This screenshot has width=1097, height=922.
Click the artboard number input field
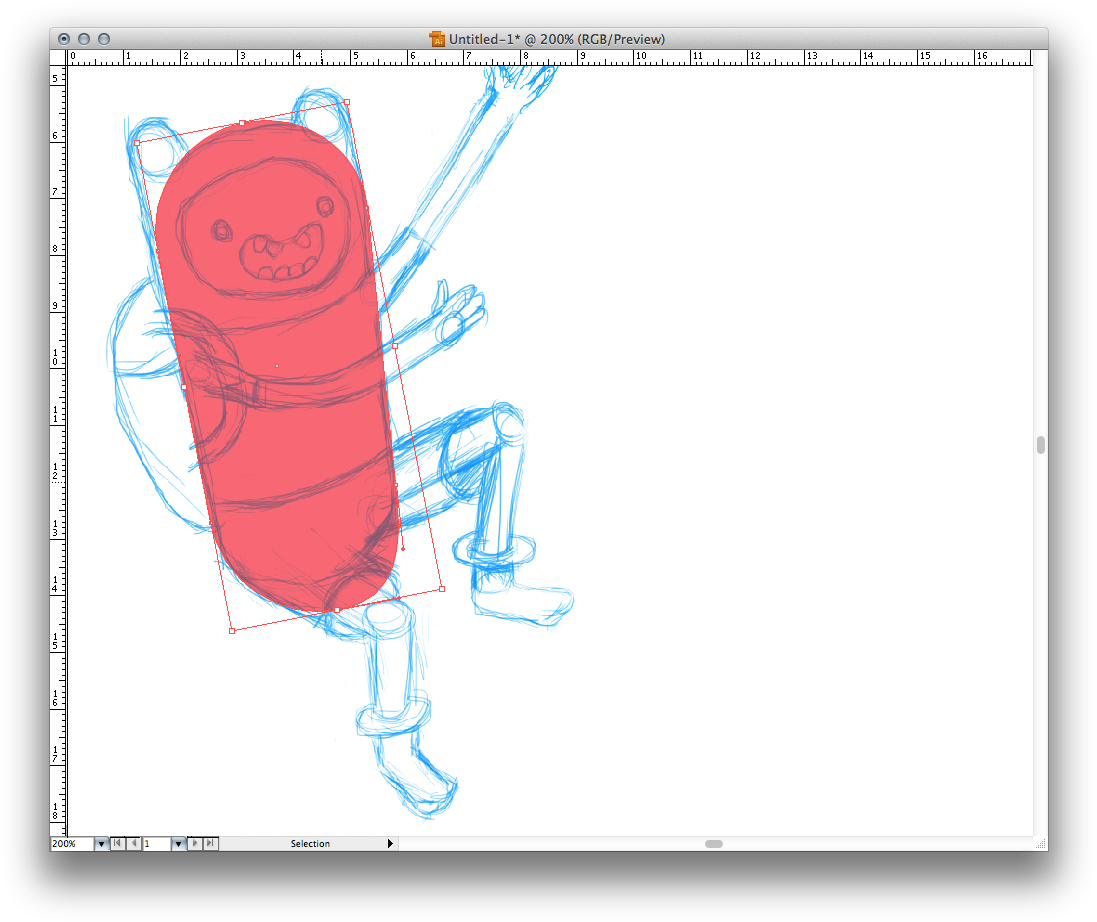(x=155, y=843)
